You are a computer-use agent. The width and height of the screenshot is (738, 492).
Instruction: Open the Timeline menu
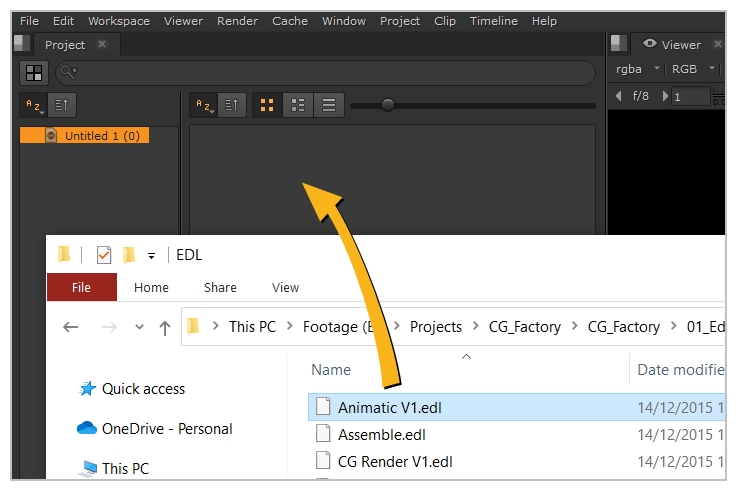click(x=493, y=21)
